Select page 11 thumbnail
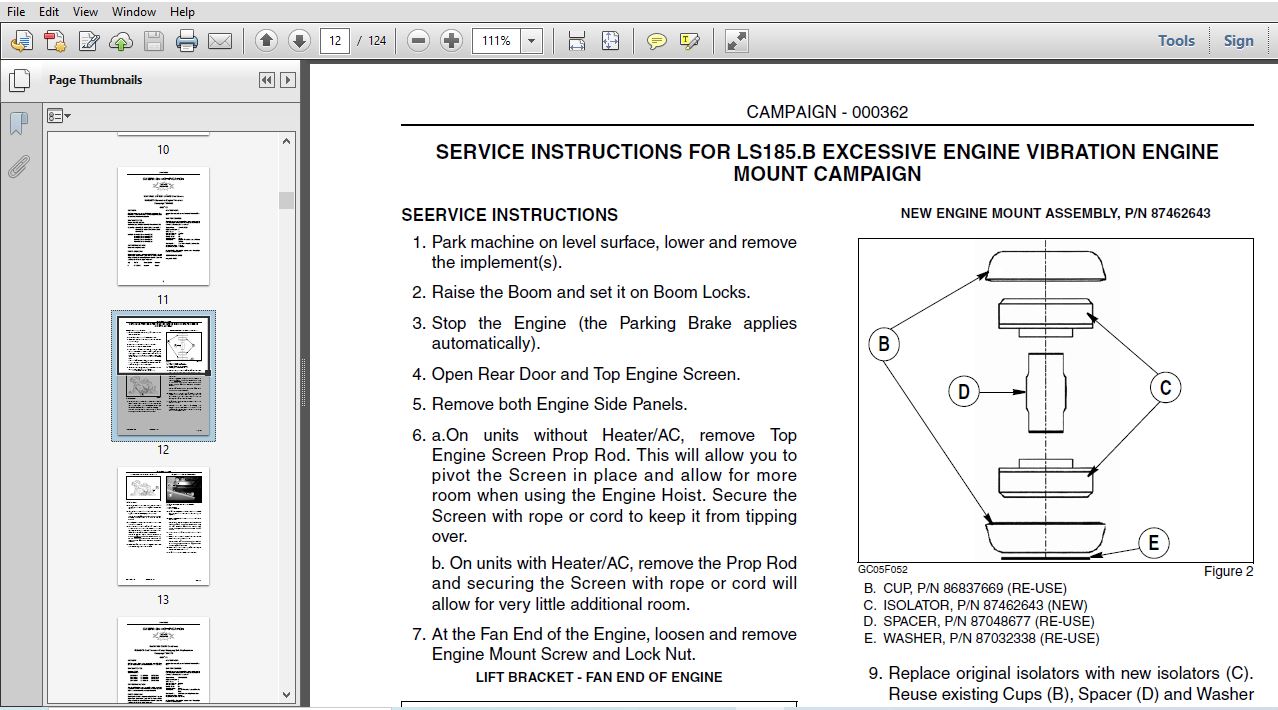This screenshot has height=710, width=1278. [x=163, y=226]
